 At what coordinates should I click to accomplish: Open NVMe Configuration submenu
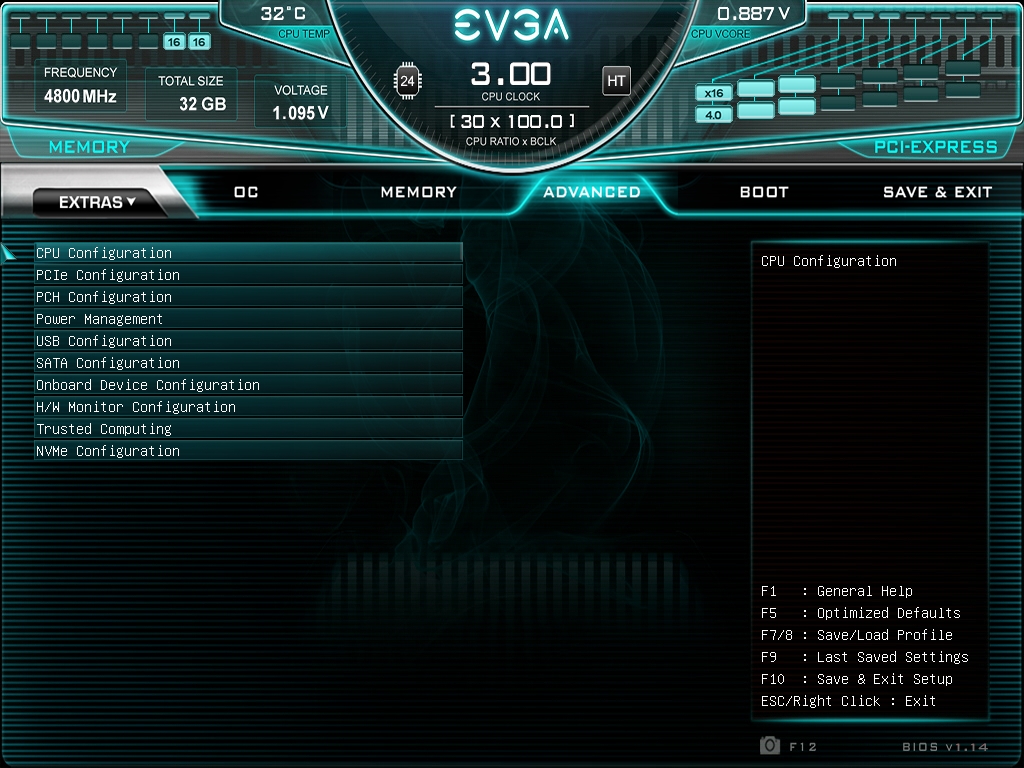pyautogui.click(x=248, y=451)
